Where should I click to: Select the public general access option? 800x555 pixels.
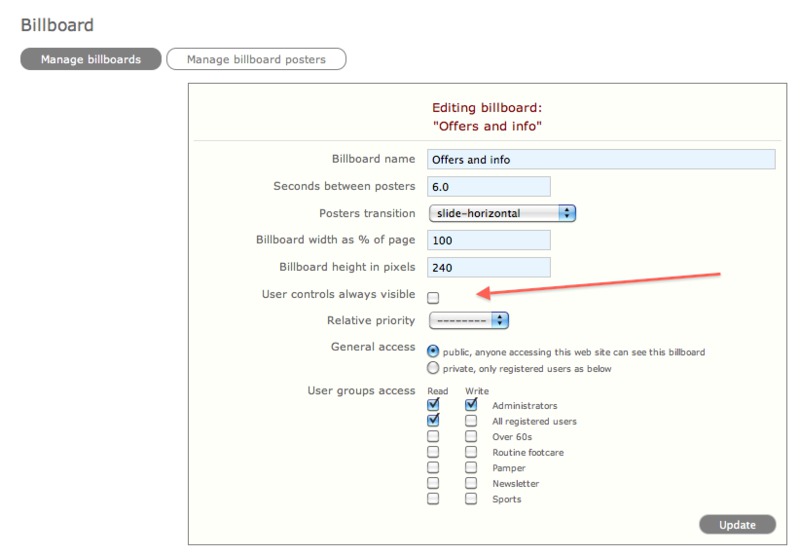(433, 351)
